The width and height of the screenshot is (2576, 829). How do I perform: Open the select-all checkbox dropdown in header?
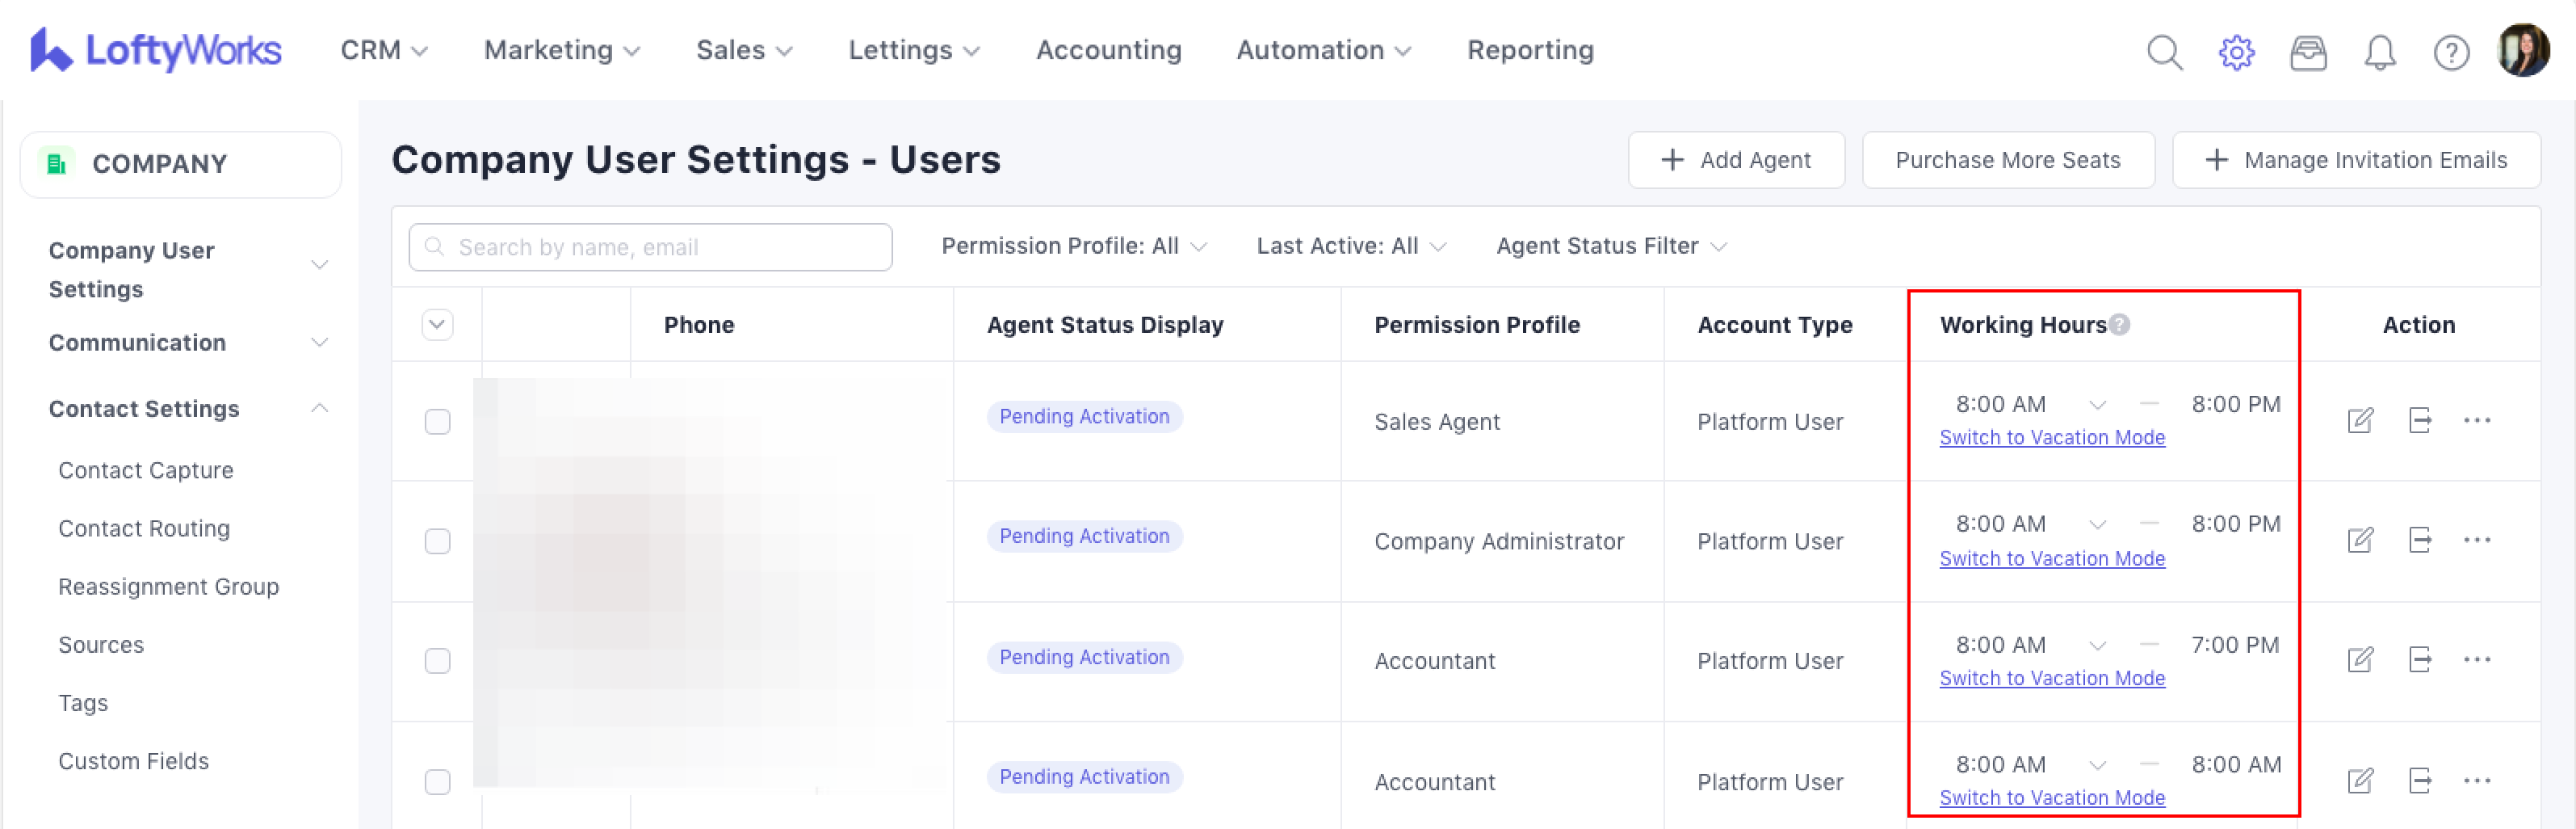pos(437,324)
